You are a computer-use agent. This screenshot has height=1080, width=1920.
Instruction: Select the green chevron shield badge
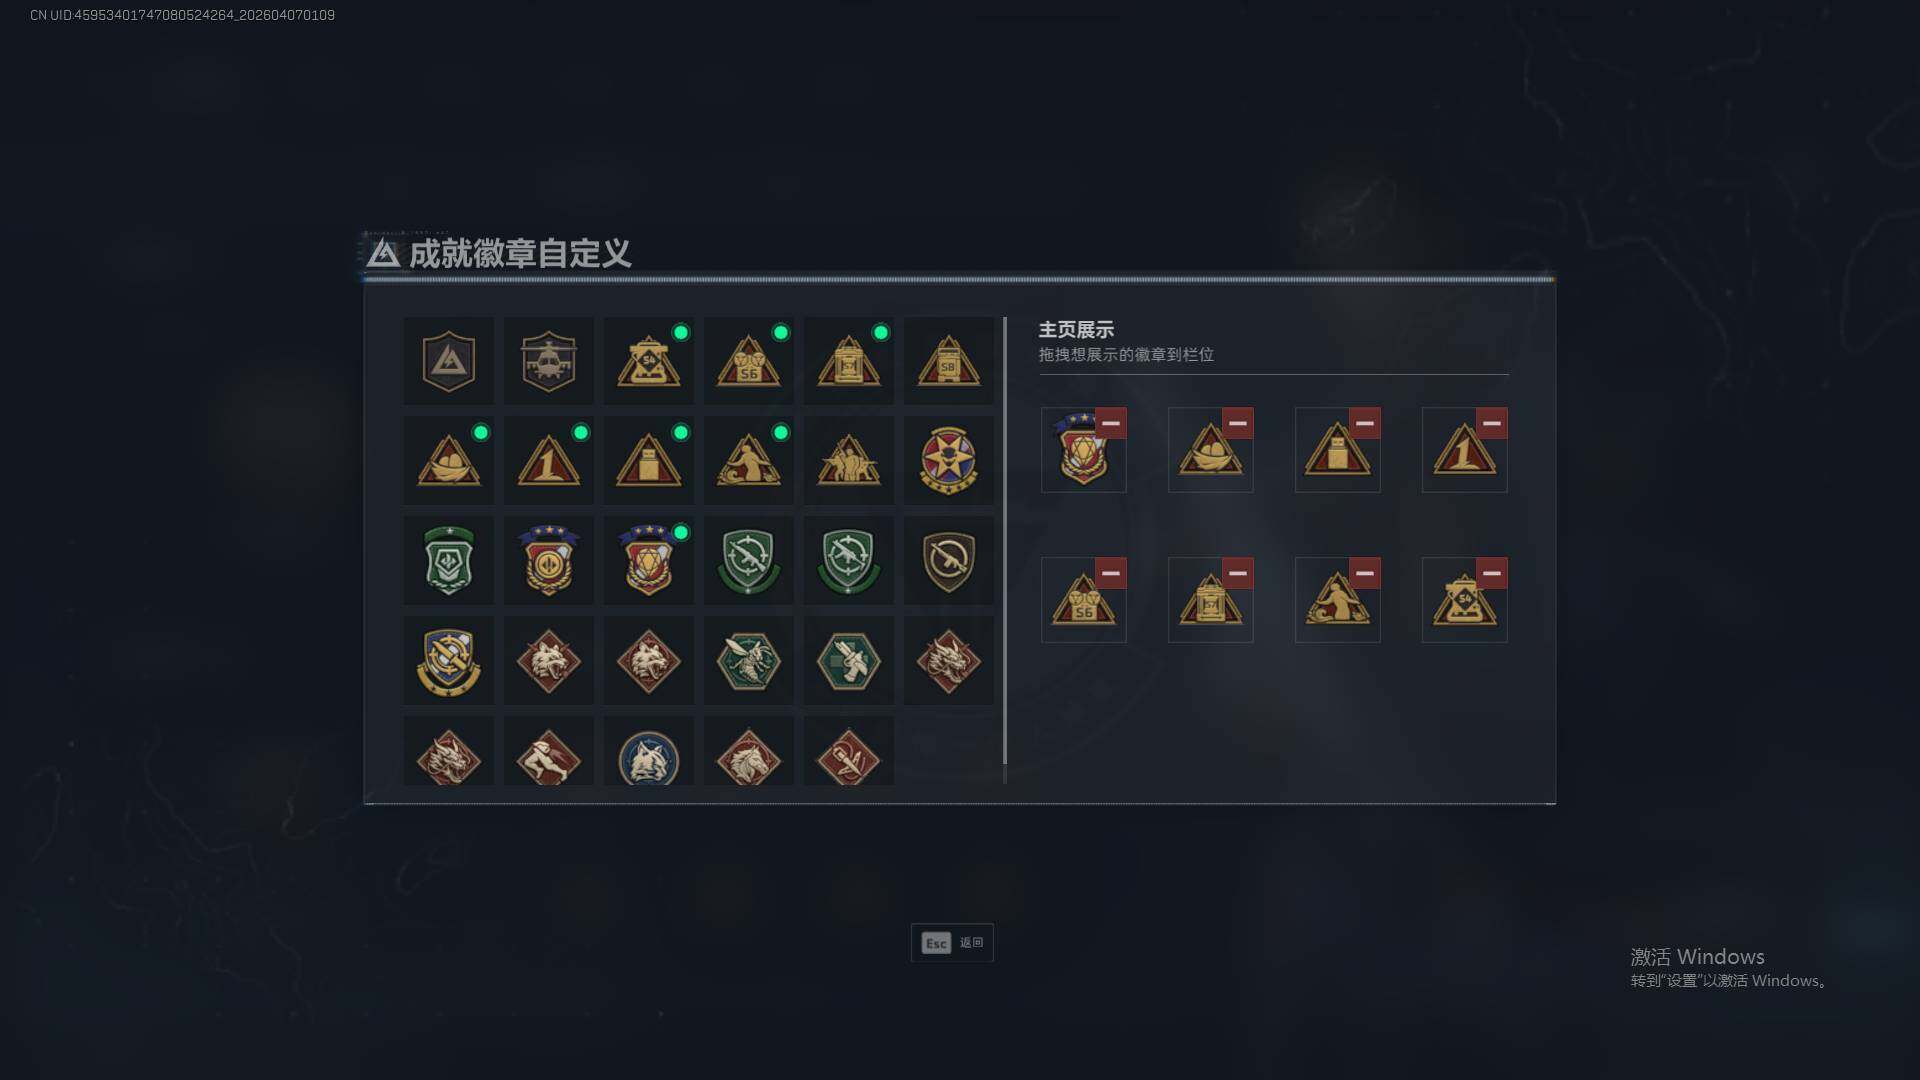(448, 561)
